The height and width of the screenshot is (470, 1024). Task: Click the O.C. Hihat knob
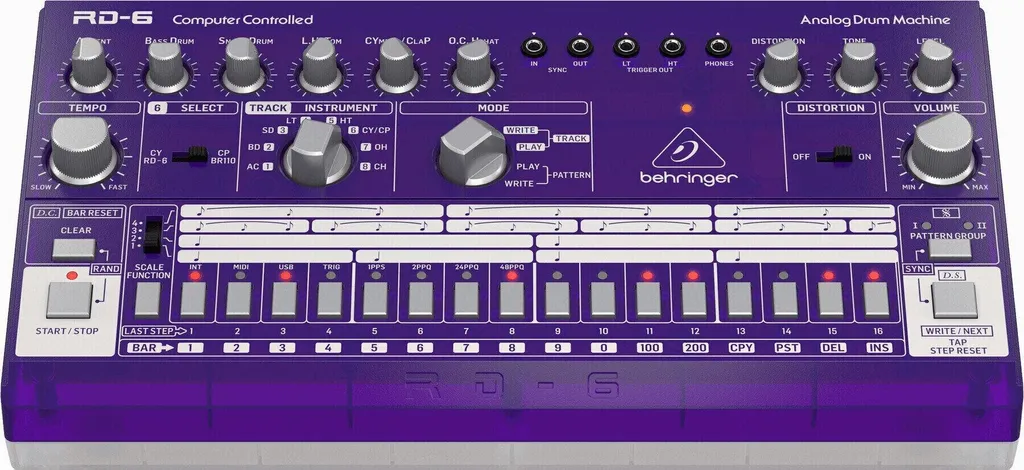tap(473, 66)
